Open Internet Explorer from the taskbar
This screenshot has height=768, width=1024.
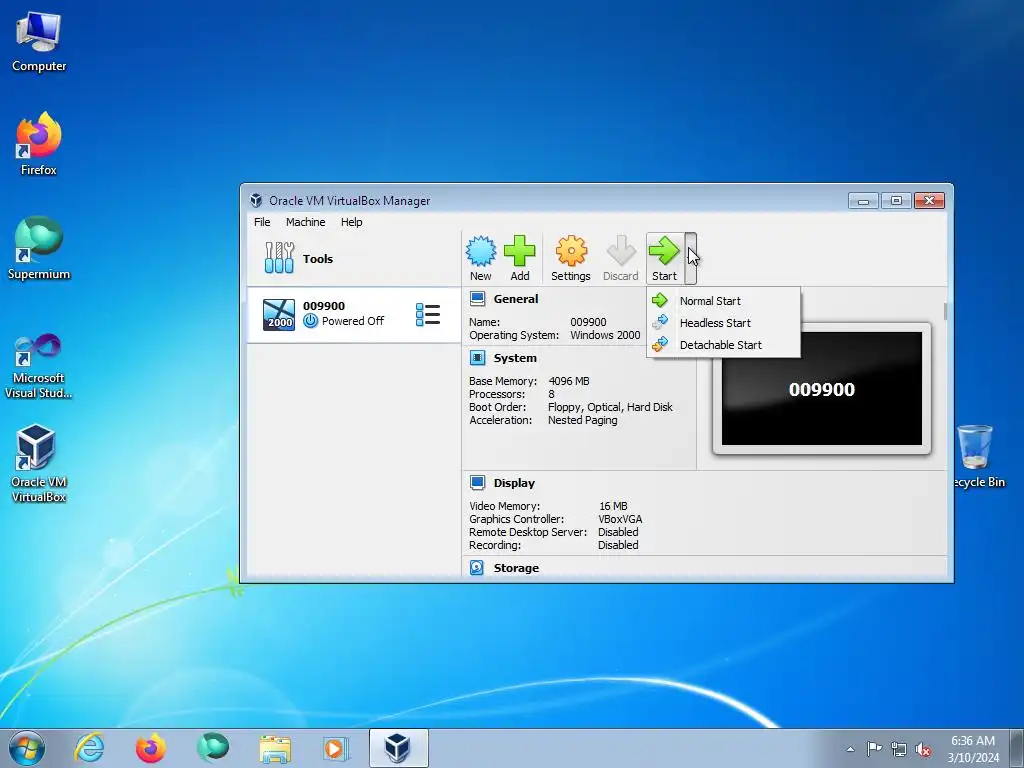89,748
